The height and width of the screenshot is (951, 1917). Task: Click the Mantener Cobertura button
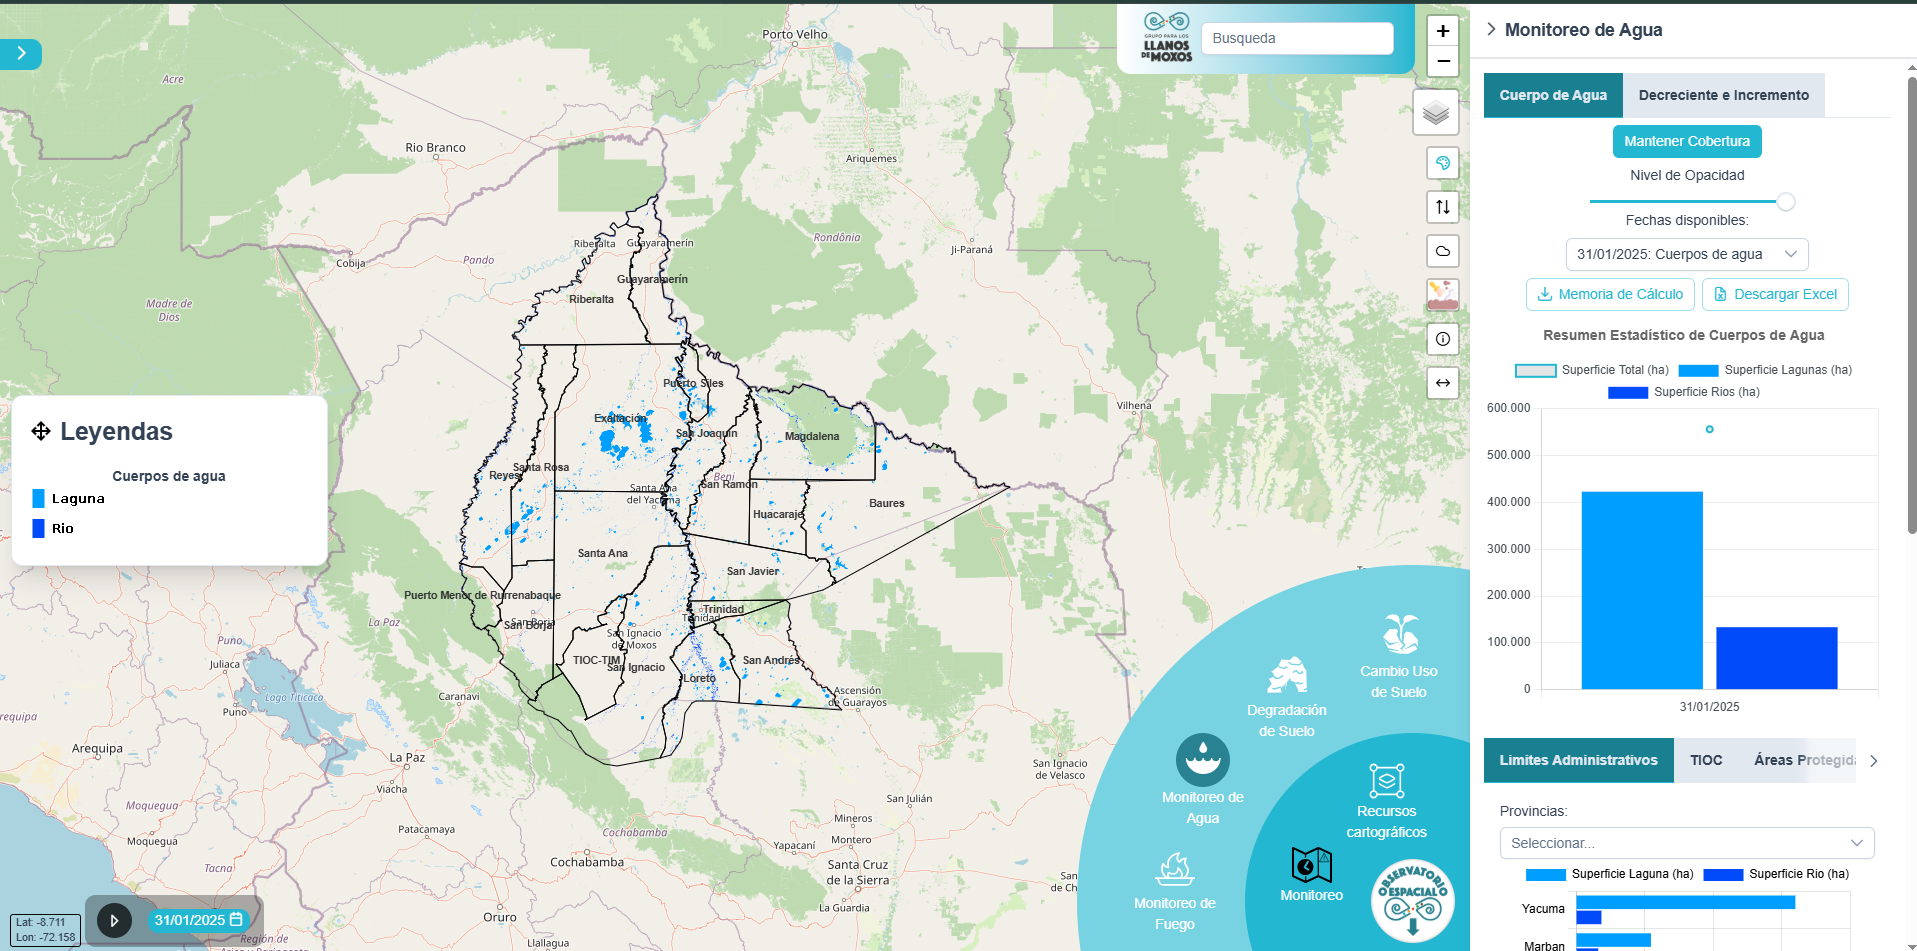coord(1686,141)
